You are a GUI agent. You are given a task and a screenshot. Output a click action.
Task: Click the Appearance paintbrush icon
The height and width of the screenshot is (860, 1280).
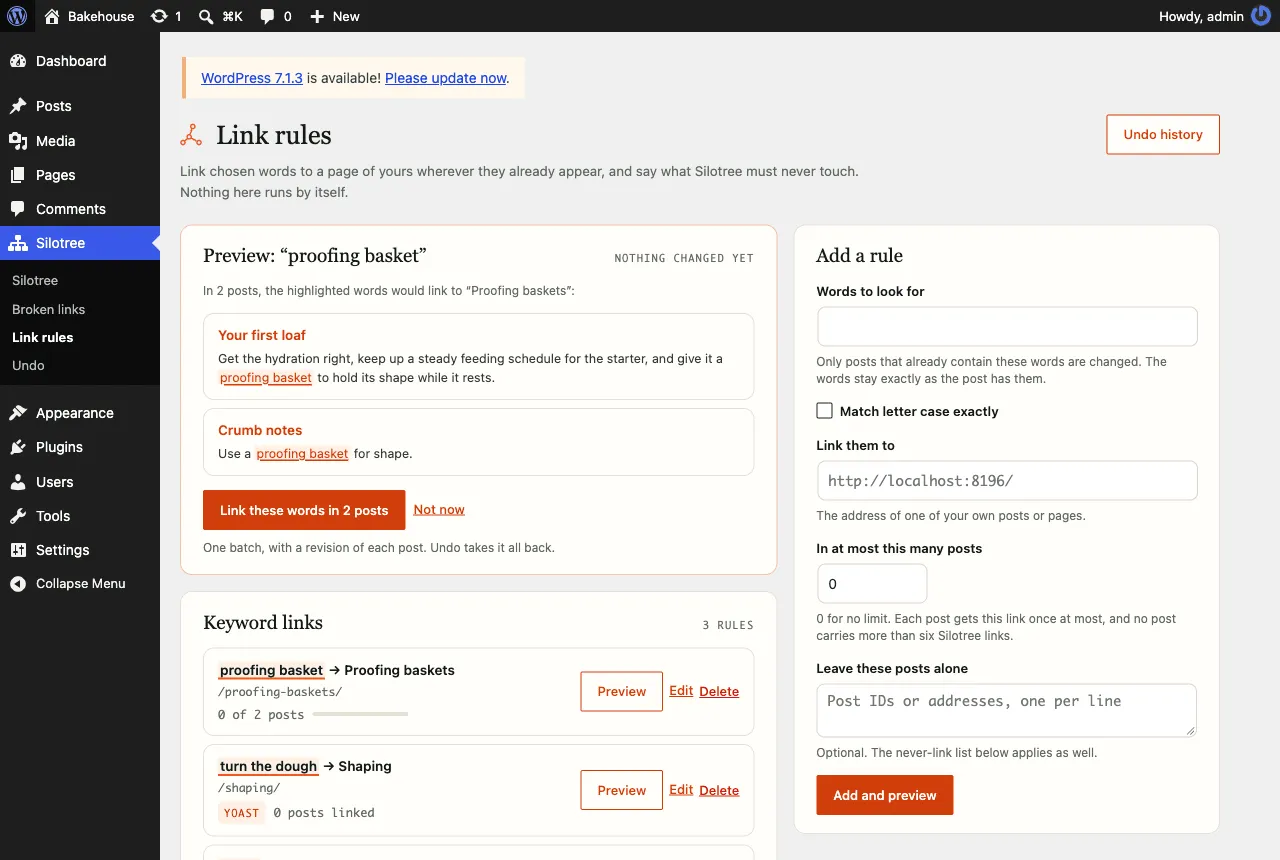point(18,413)
